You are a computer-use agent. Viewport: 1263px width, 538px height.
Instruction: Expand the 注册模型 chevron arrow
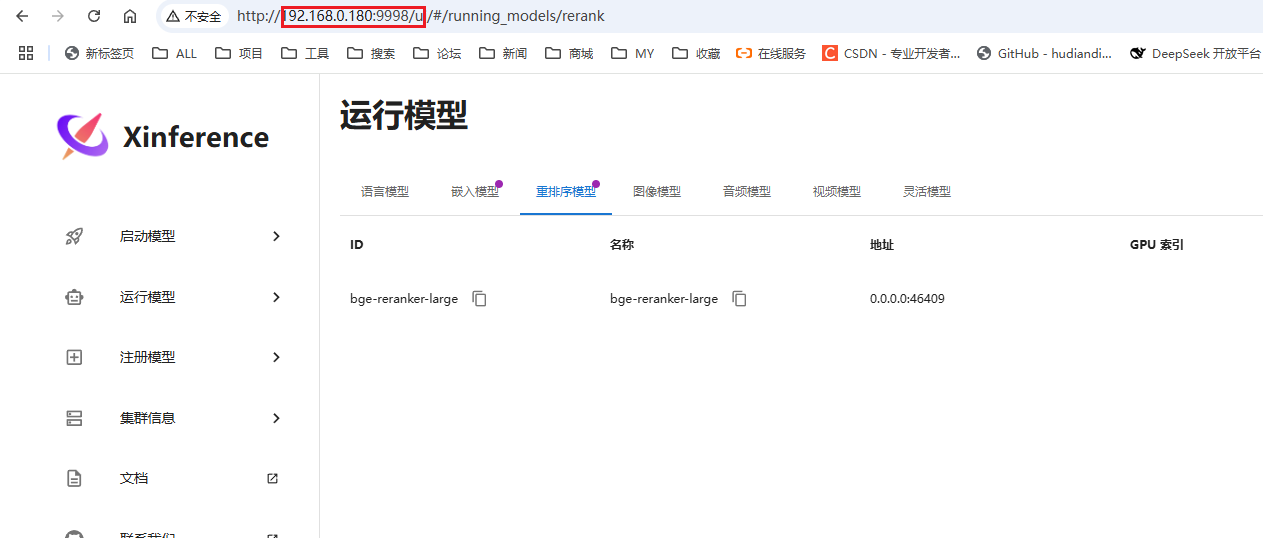coord(277,357)
